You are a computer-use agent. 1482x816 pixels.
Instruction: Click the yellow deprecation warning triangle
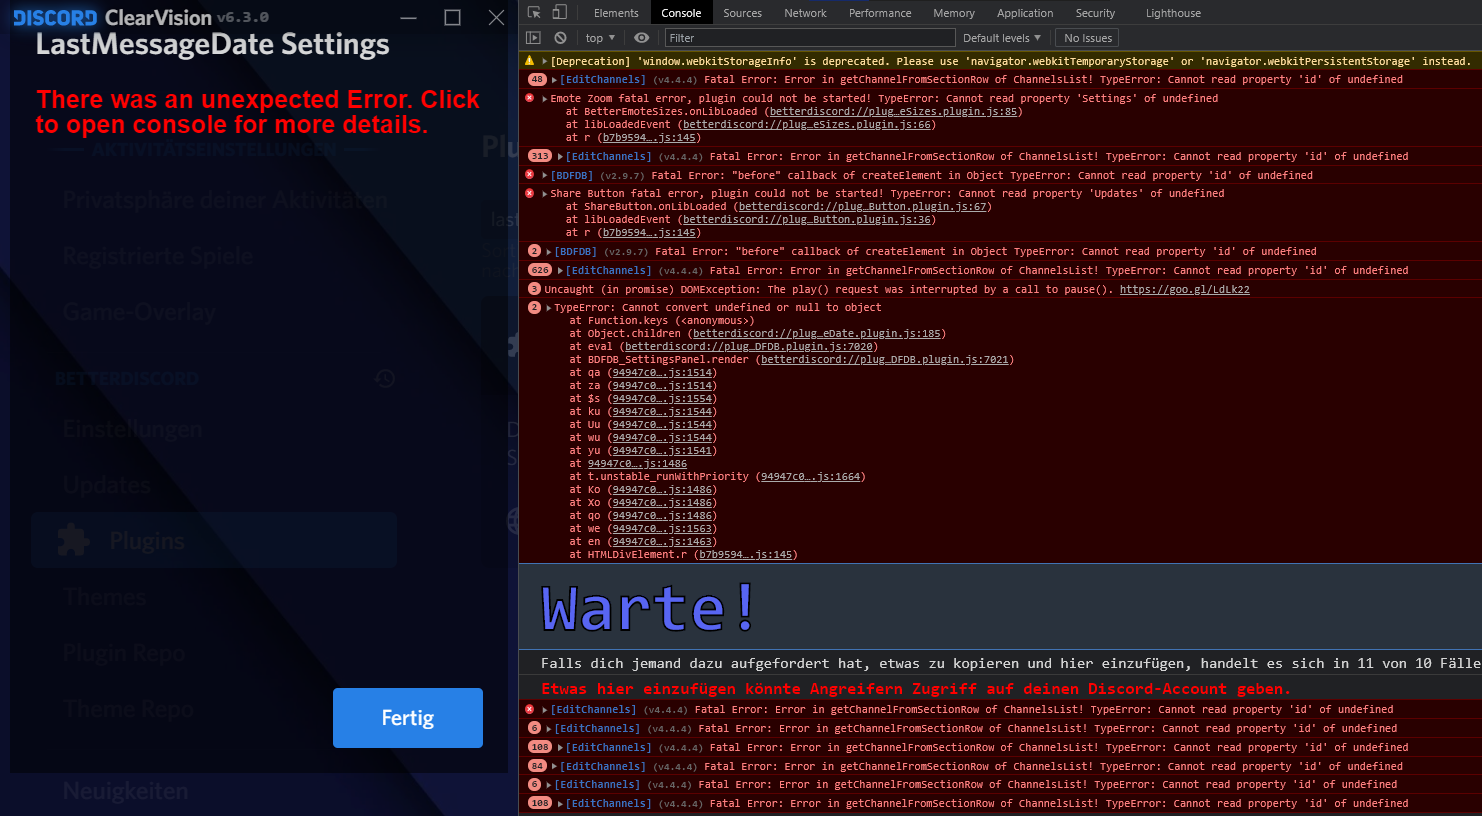528,60
